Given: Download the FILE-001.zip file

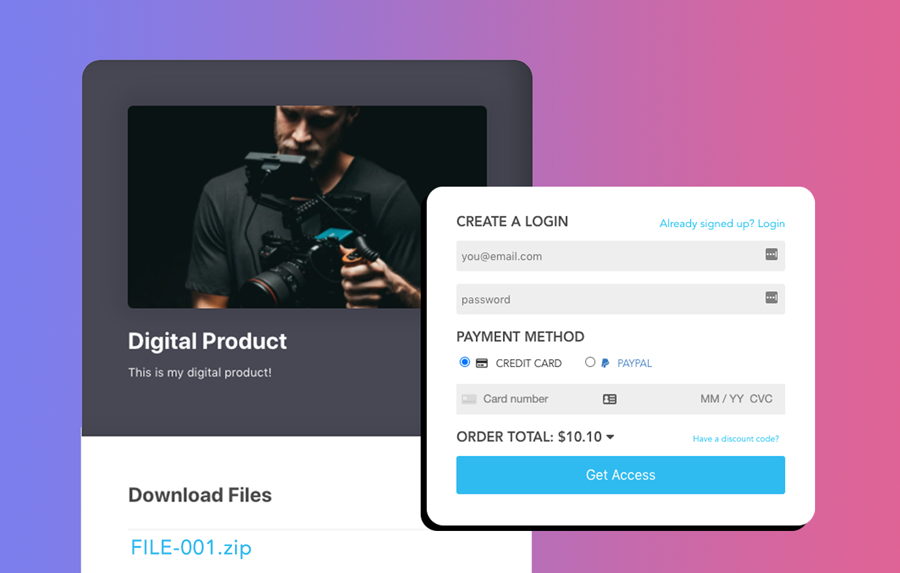Looking at the screenshot, I should pos(191,547).
